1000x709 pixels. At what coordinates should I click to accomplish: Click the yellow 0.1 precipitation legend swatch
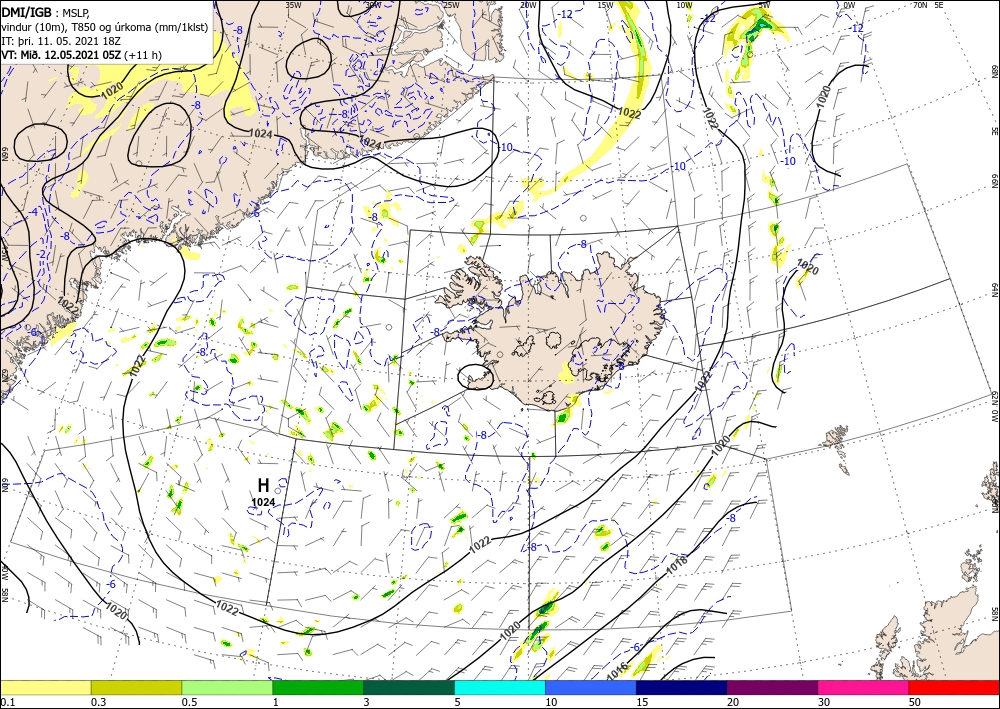pyautogui.click(x=45, y=687)
